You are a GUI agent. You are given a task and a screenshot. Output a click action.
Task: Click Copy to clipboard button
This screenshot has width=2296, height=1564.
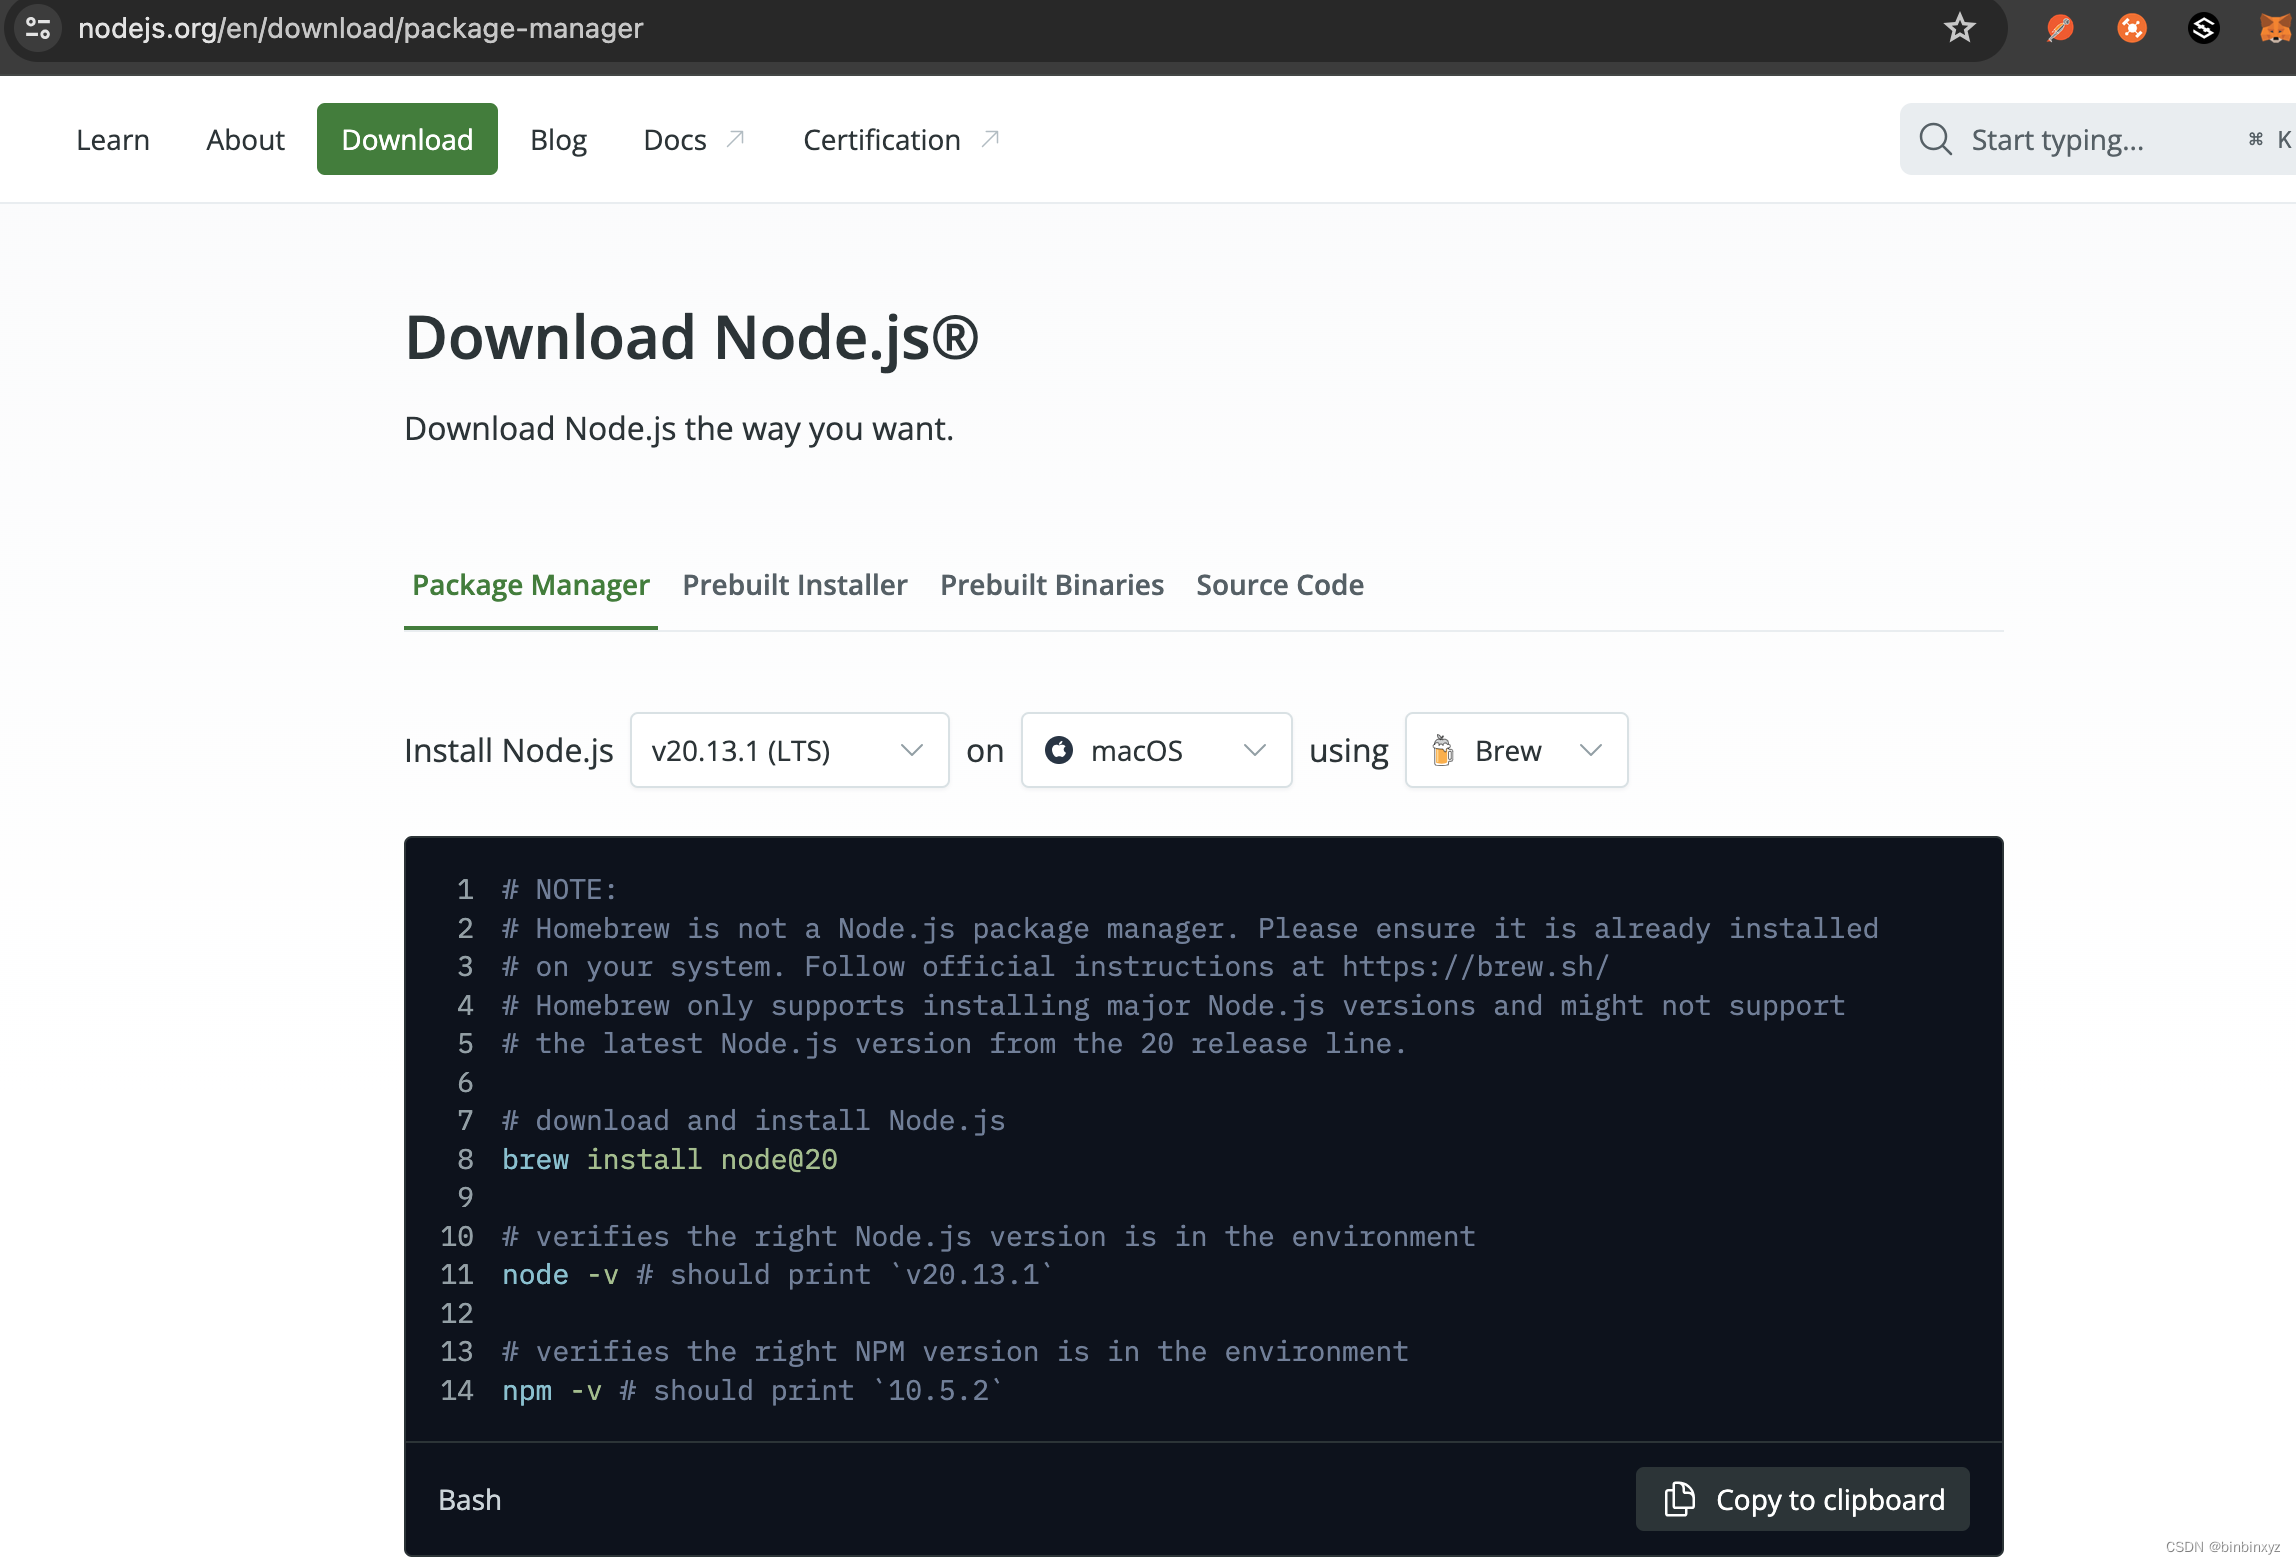pyautogui.click(x=1802, y=1499)
